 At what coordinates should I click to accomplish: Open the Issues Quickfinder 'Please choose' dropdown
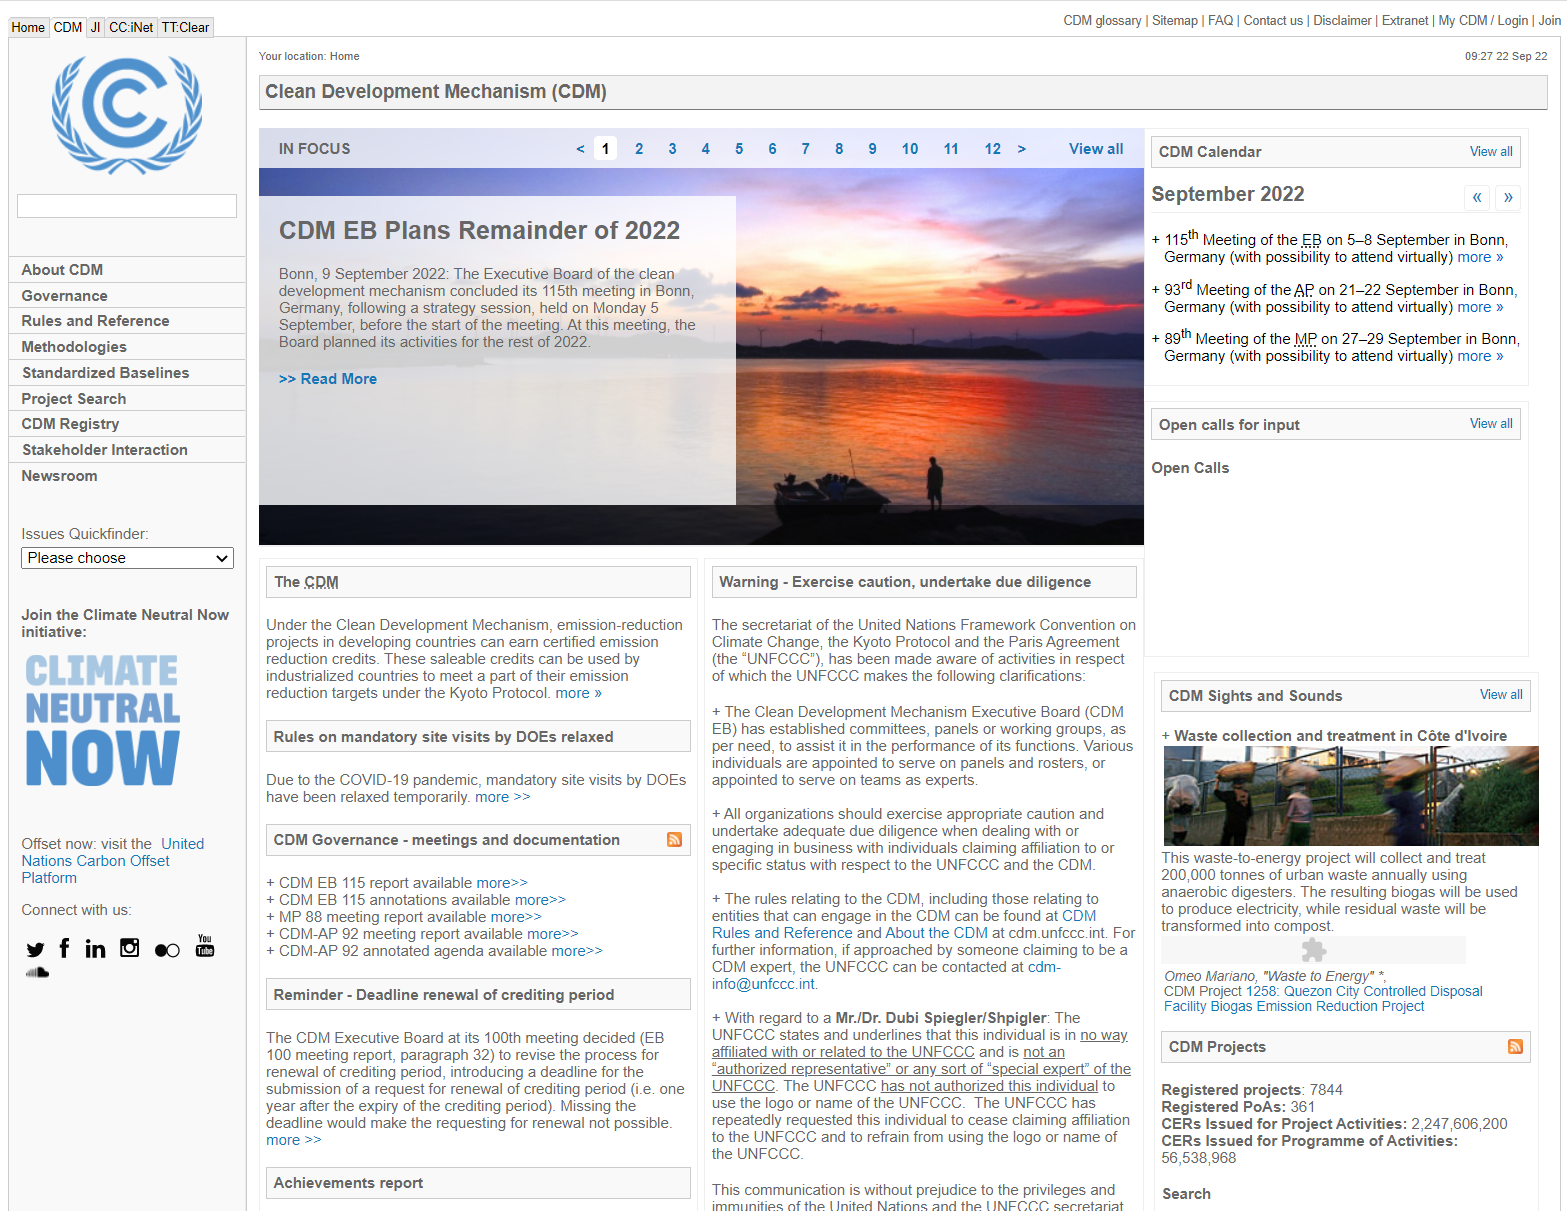[x=127, y=558]
